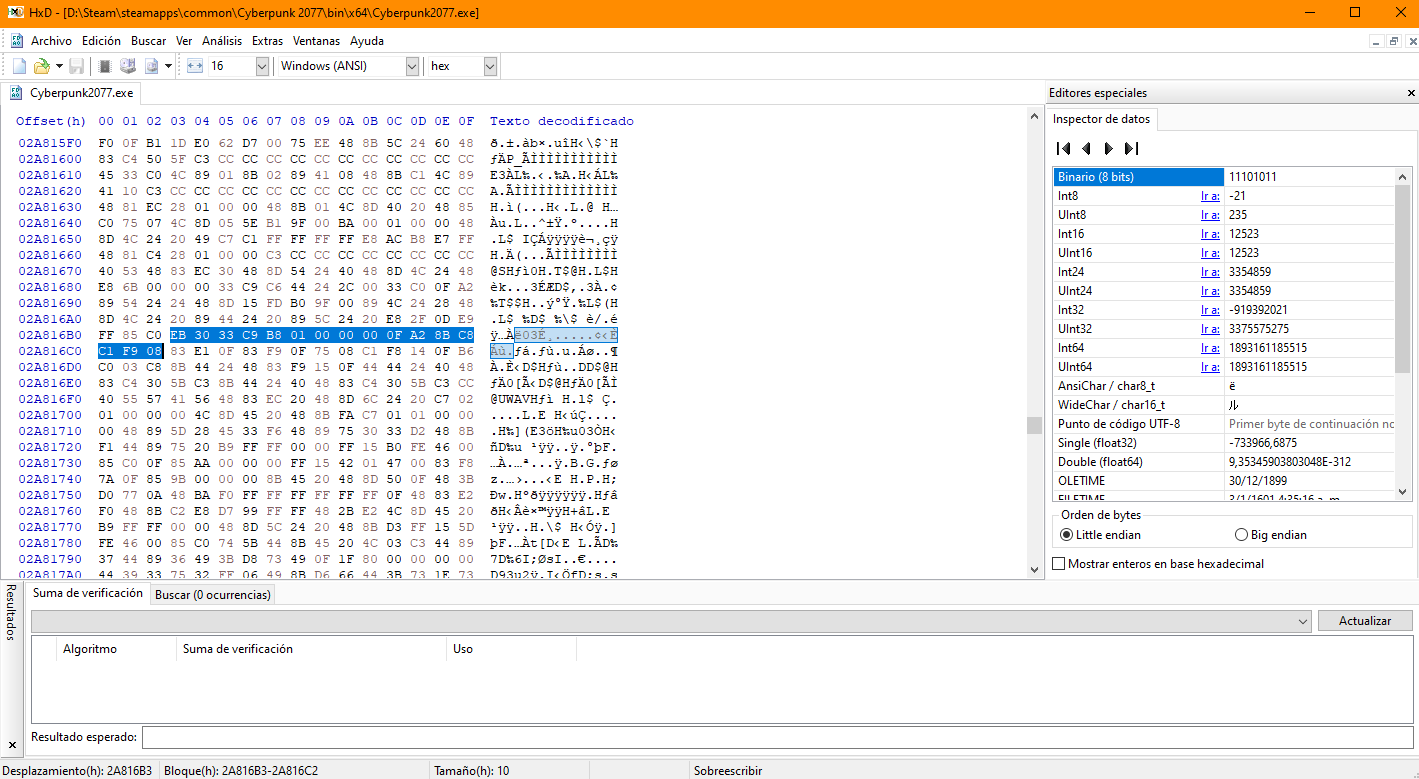The width and height of the screenshot is (1419, 779).
Task: Close the Resultados panel with the X
Action: tap(12, 745)
